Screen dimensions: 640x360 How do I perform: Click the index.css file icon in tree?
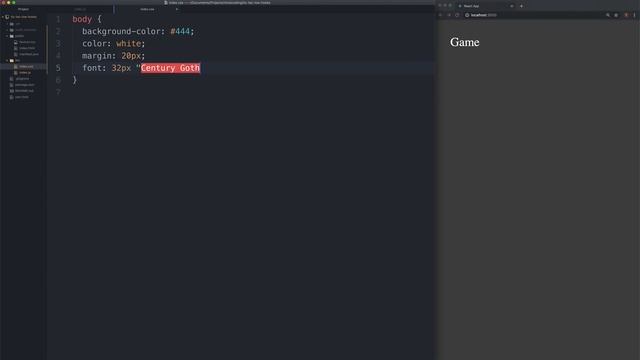point(16,67)
